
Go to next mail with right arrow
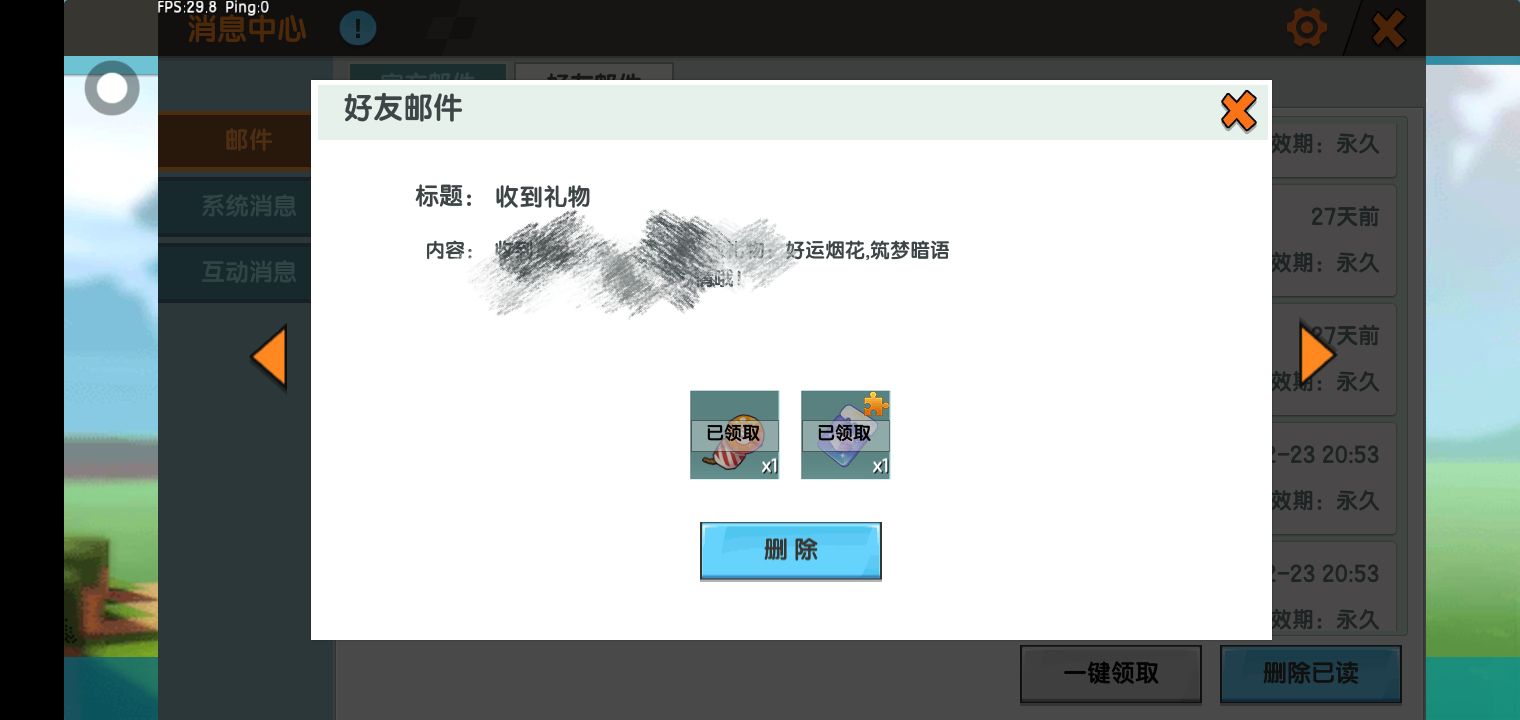[x=1316, y=355]
